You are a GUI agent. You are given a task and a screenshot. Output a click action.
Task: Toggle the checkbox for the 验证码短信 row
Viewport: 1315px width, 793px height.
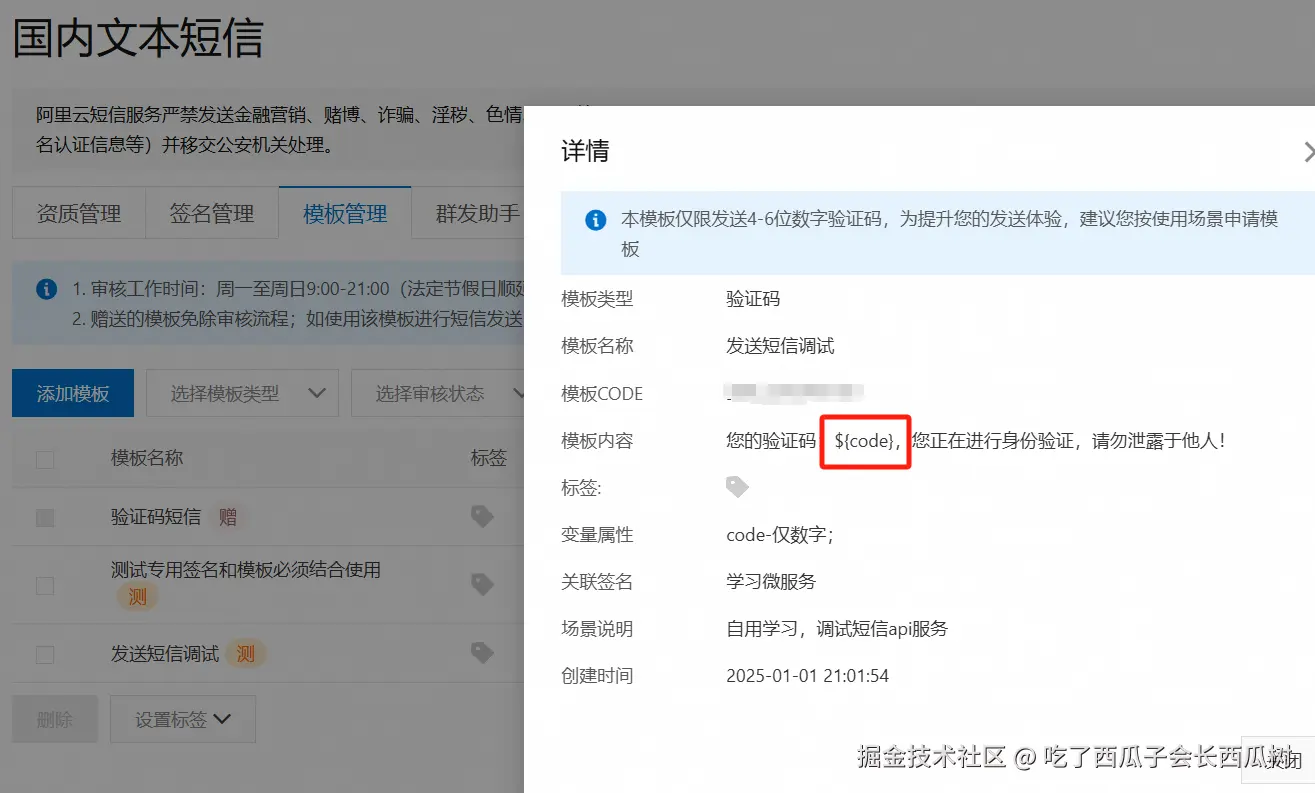(45, 517)
